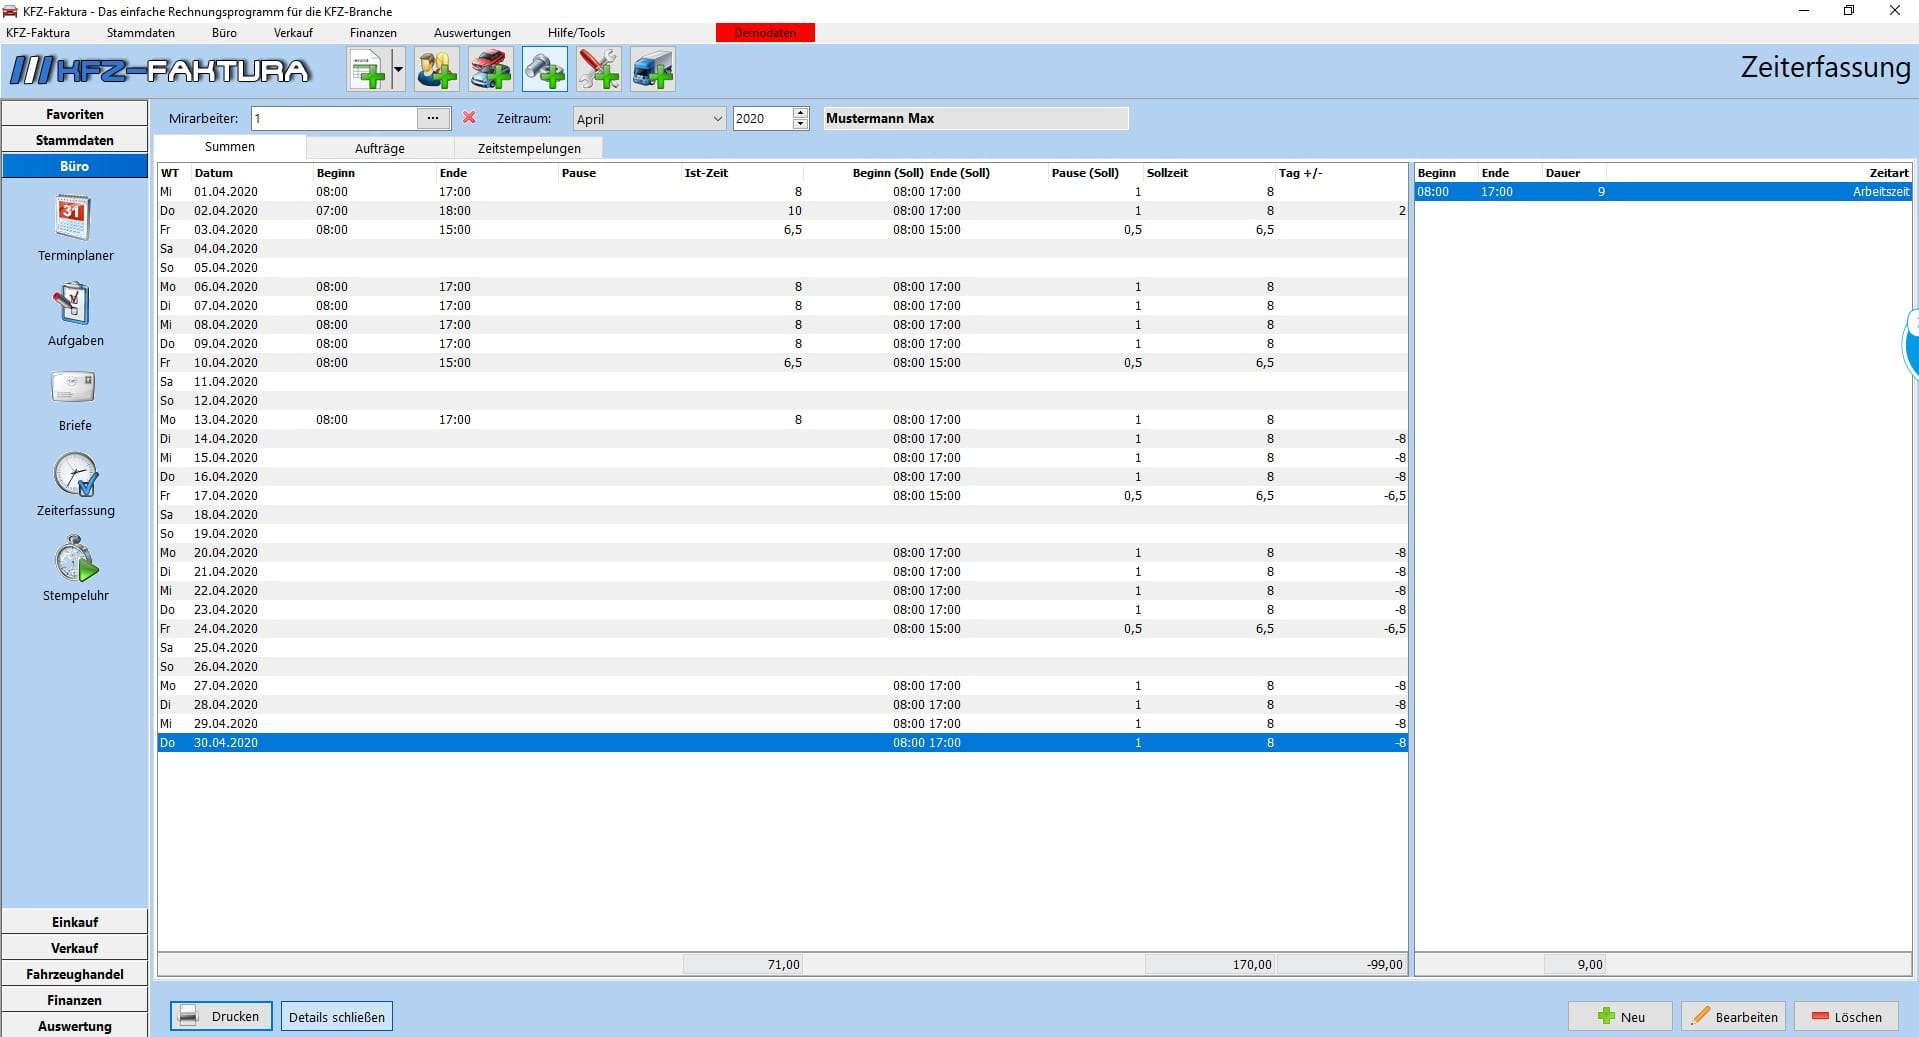Clear the Mitarbeiter field with red X

pos(469,118)
